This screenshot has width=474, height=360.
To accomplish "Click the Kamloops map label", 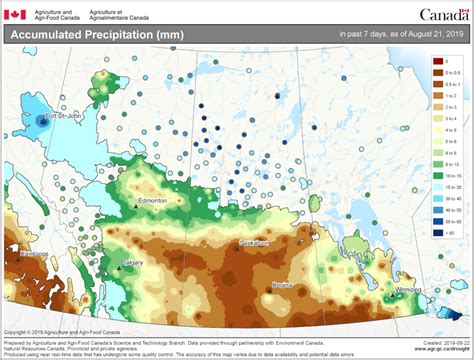I will [x=34, y=254].
